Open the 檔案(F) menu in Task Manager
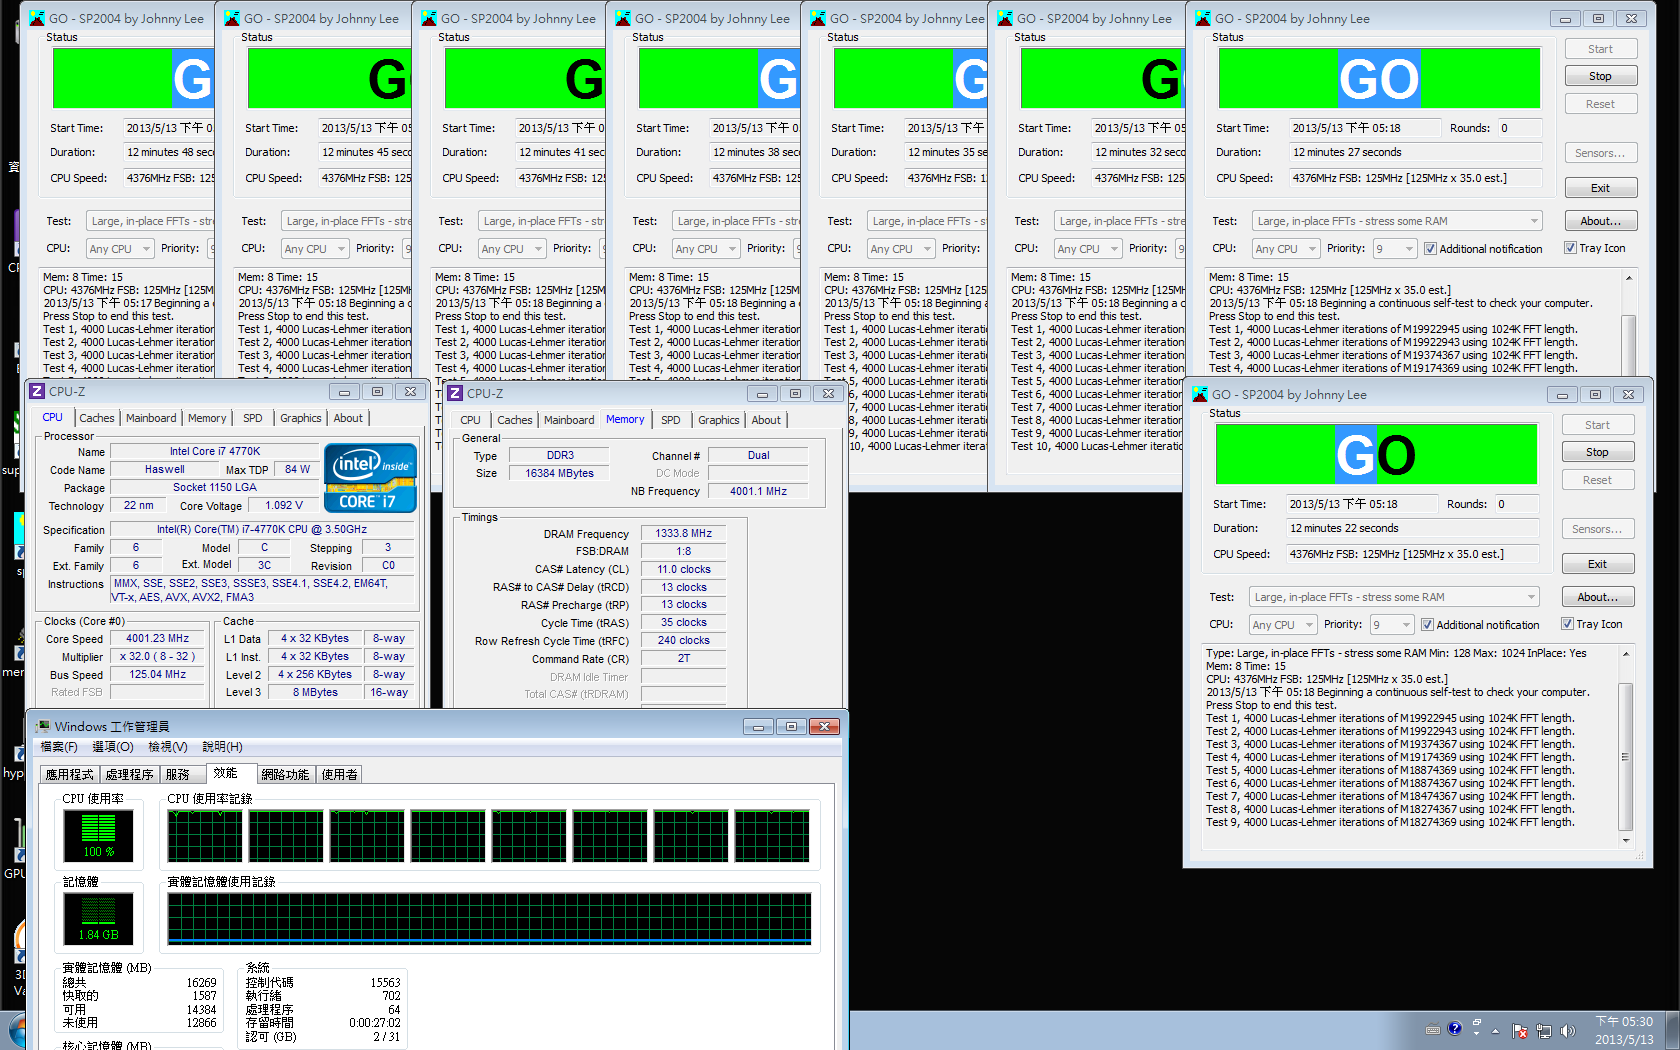This screenshot has width=1680, height=1050. tap(59, 747)
